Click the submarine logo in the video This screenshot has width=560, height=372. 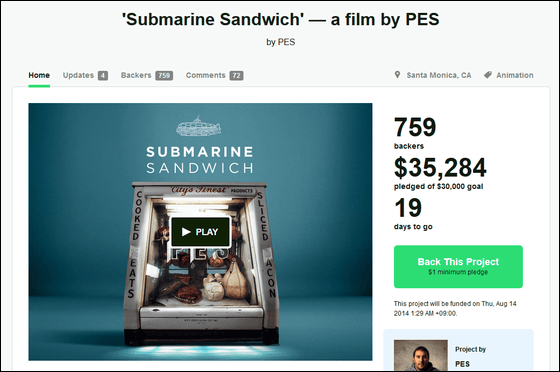pyautogui.click(x=199, y=126)
